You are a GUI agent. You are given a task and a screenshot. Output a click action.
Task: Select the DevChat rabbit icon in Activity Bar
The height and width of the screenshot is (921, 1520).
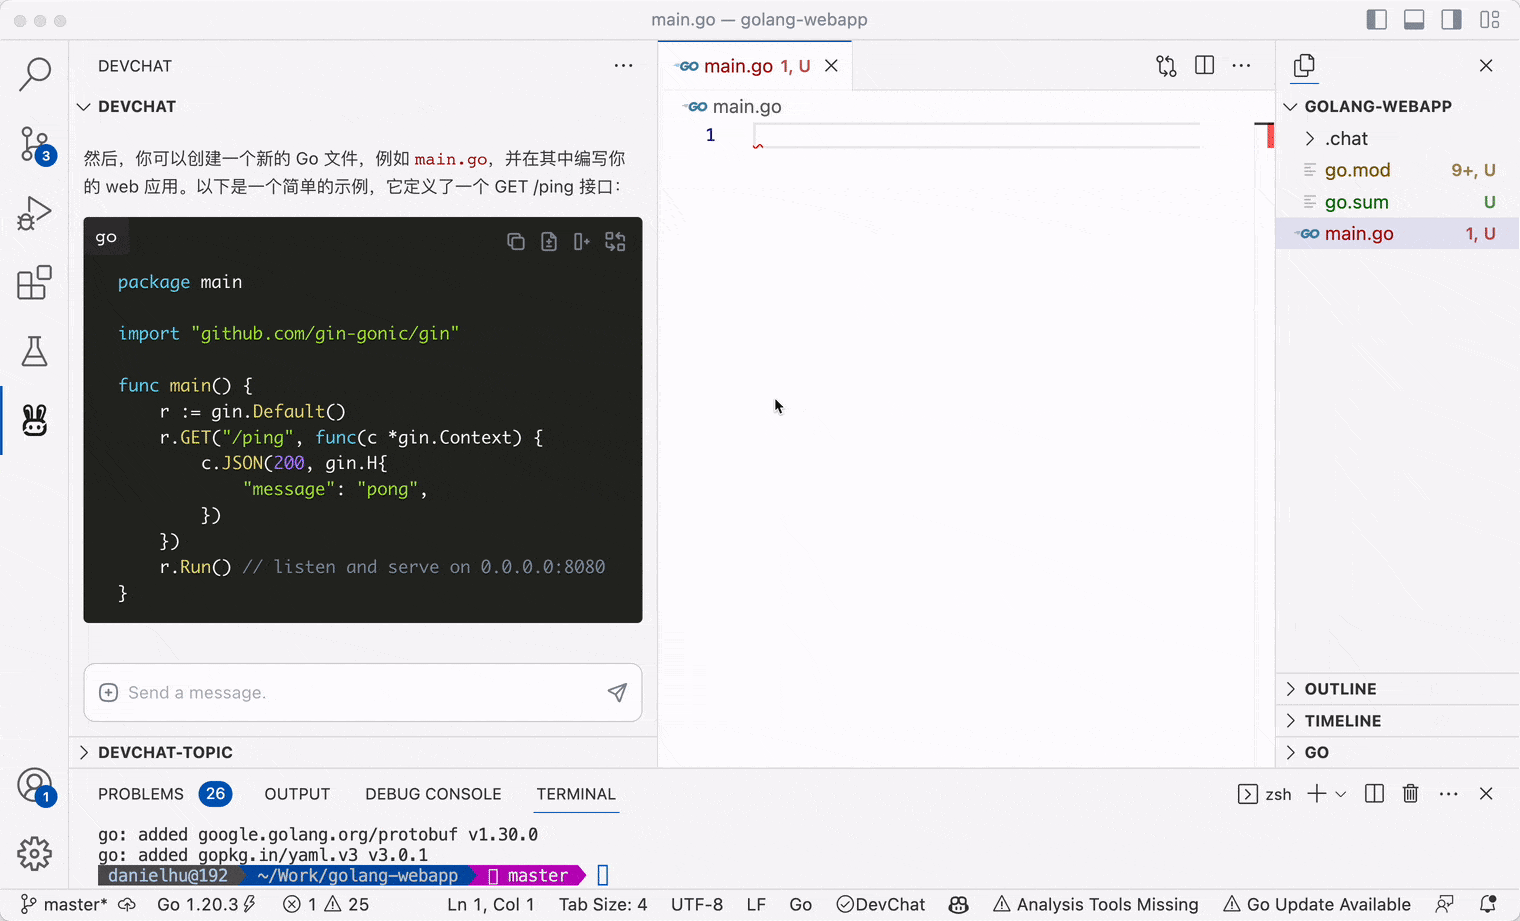34,421
